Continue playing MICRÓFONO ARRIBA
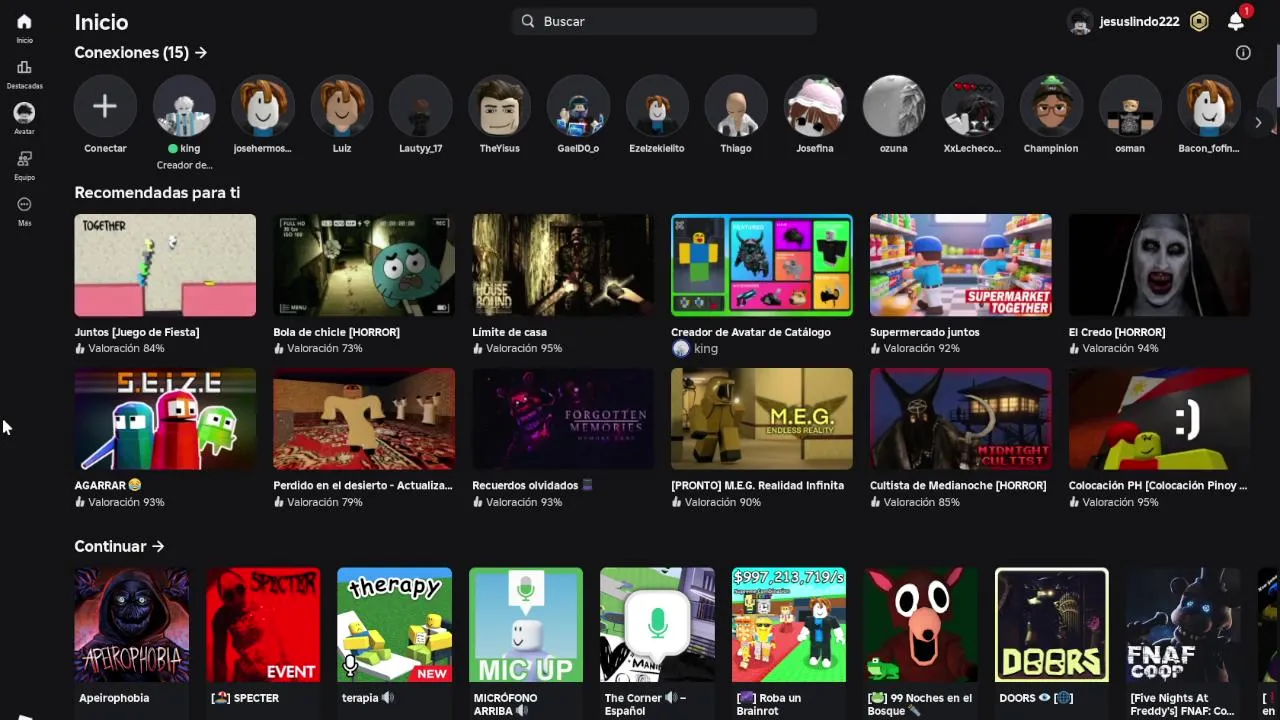 tap(526, 625)
